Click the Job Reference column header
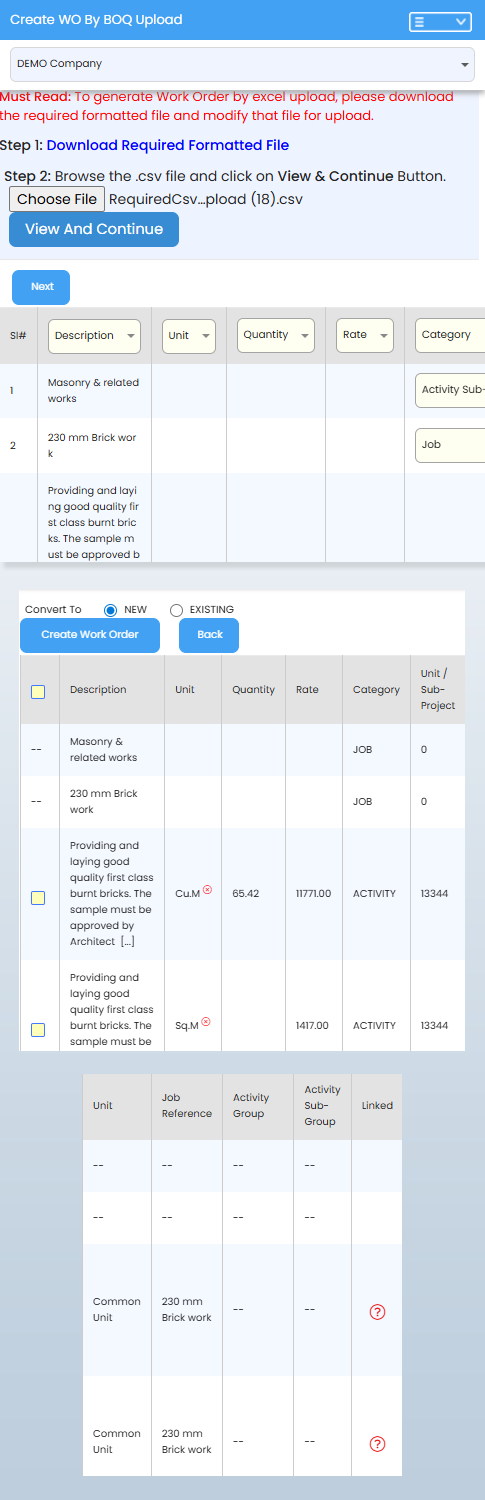This screenshot has width=485, height=1500. coord(187,1106)
